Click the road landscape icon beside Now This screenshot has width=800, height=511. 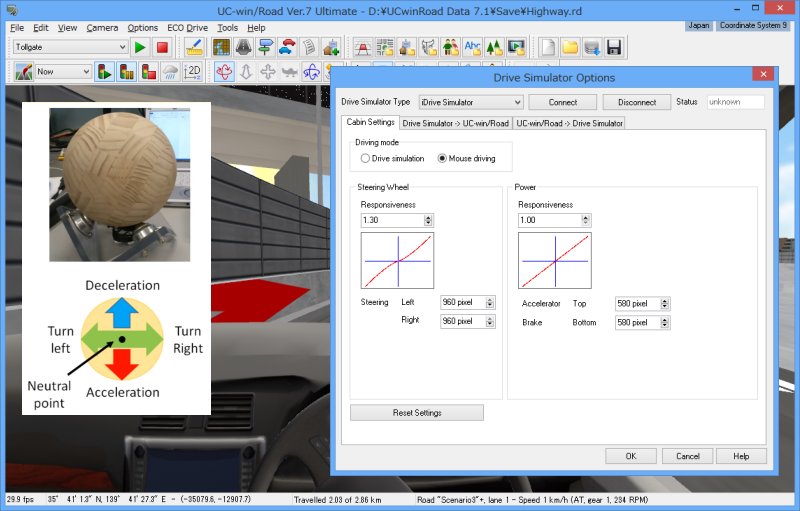click(23, 72)
